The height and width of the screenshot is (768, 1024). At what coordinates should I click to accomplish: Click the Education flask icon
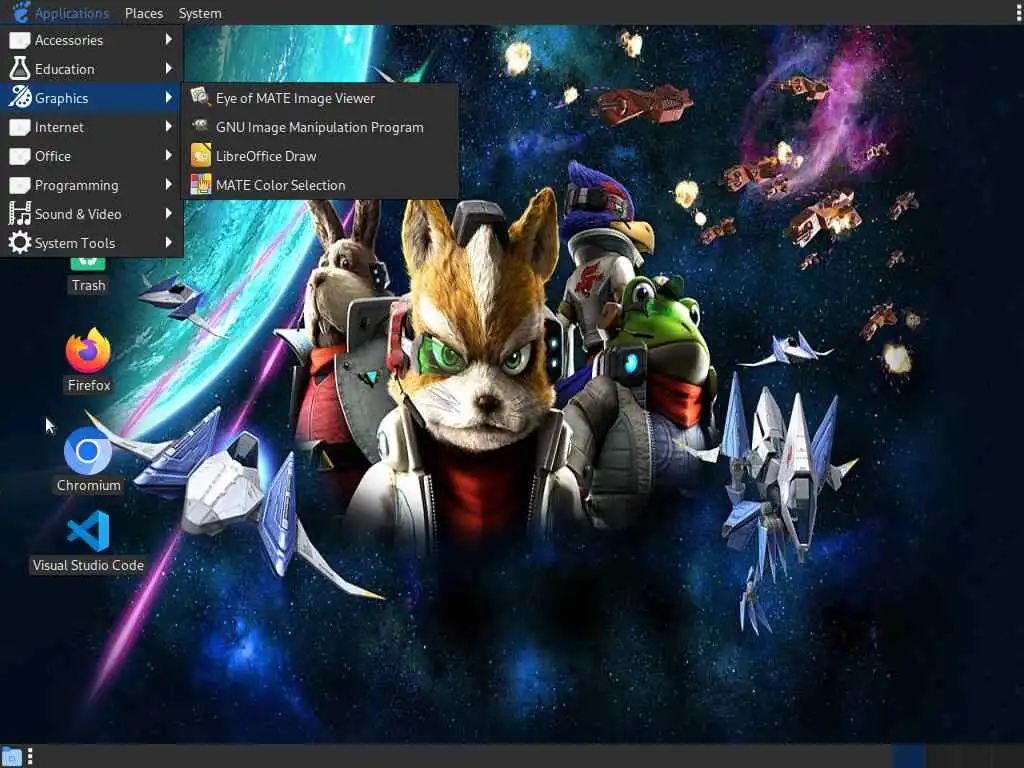tap(20, 69)
